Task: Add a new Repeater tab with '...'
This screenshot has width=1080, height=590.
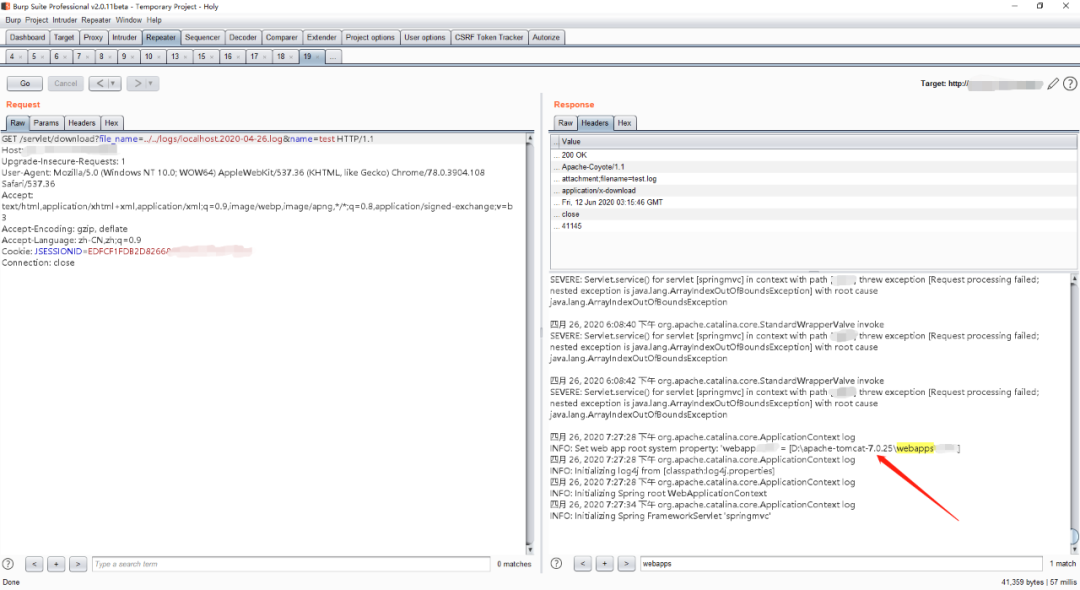Action: (333, 57)
